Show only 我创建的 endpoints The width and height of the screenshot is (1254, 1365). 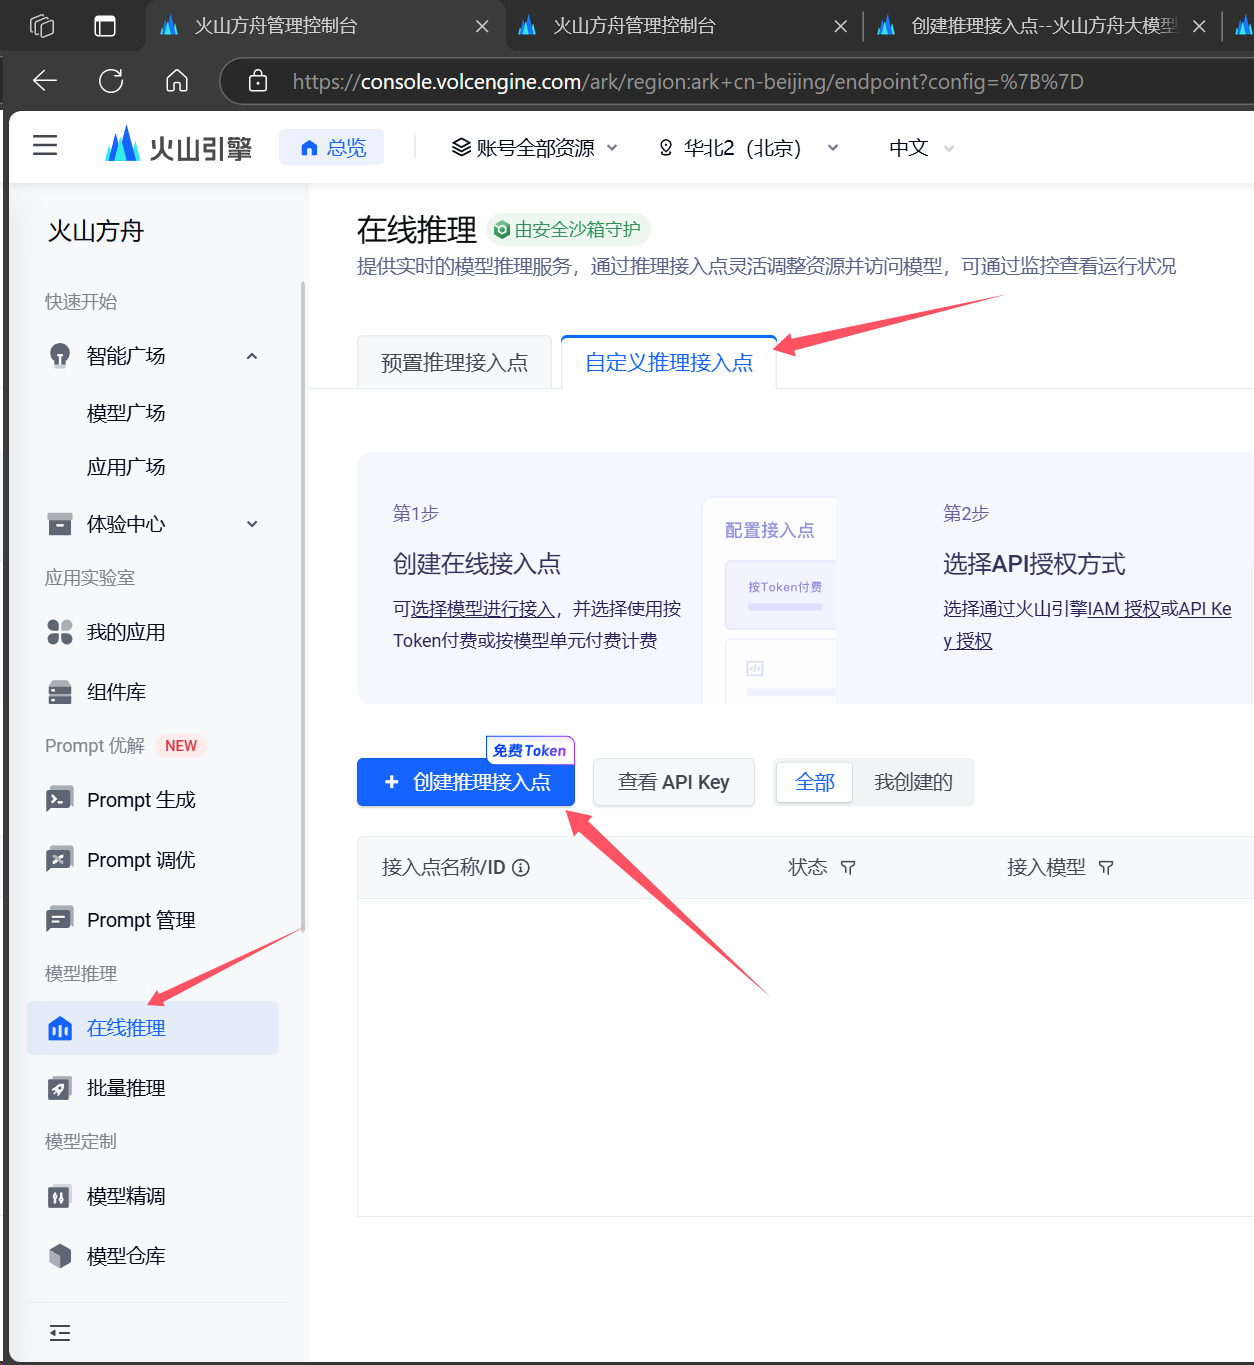pos(913,782)
